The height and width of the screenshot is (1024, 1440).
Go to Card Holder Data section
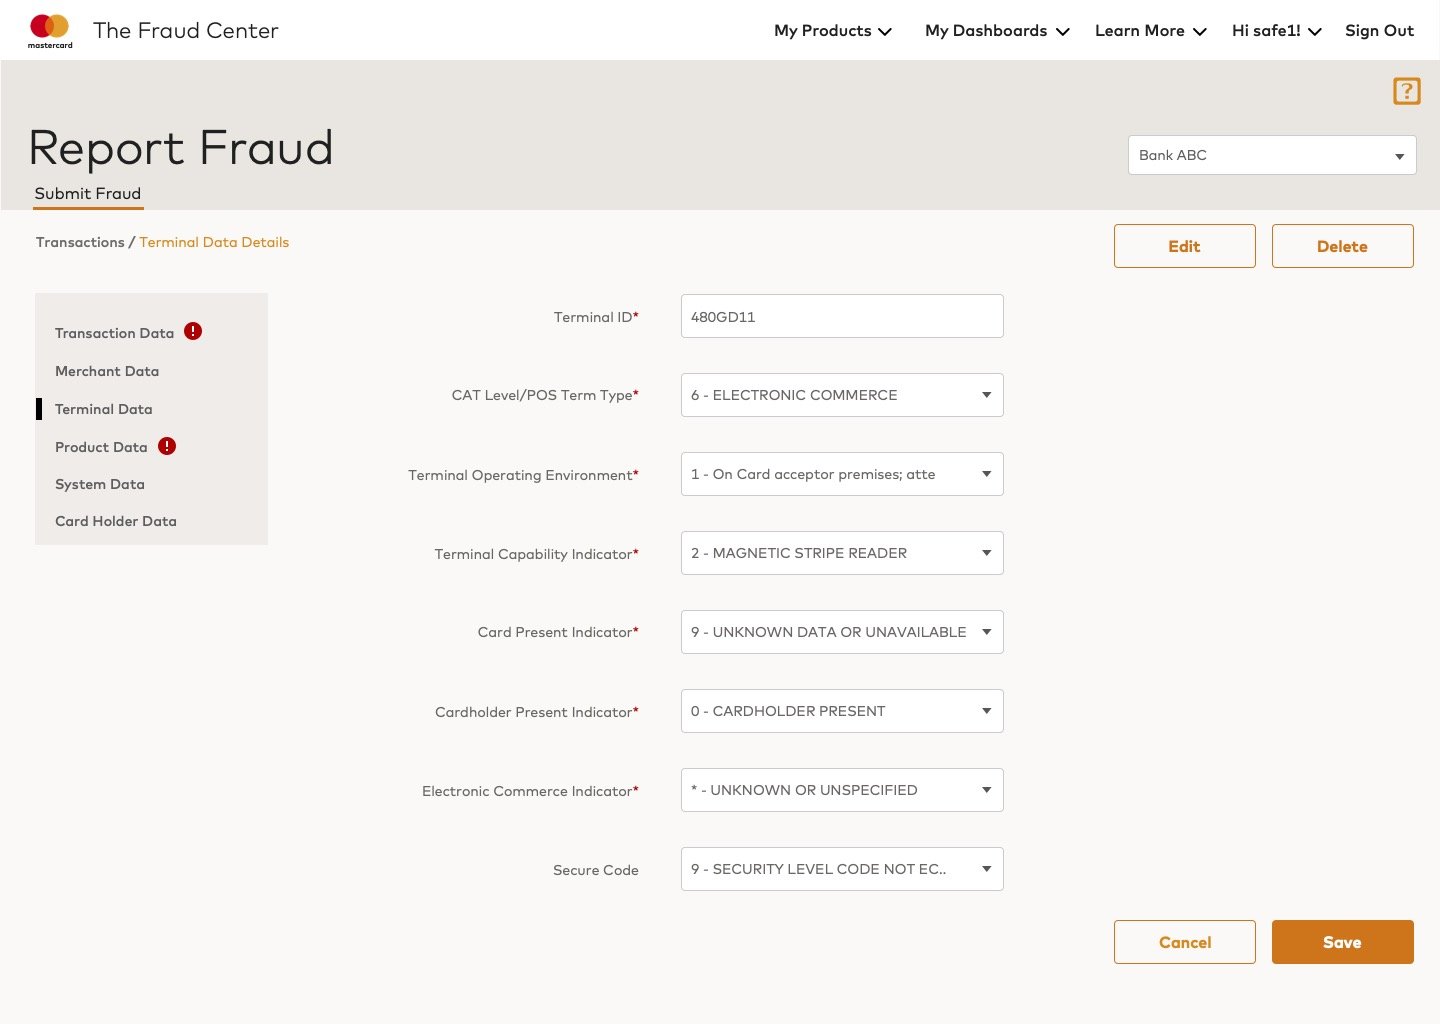(116, 521)
